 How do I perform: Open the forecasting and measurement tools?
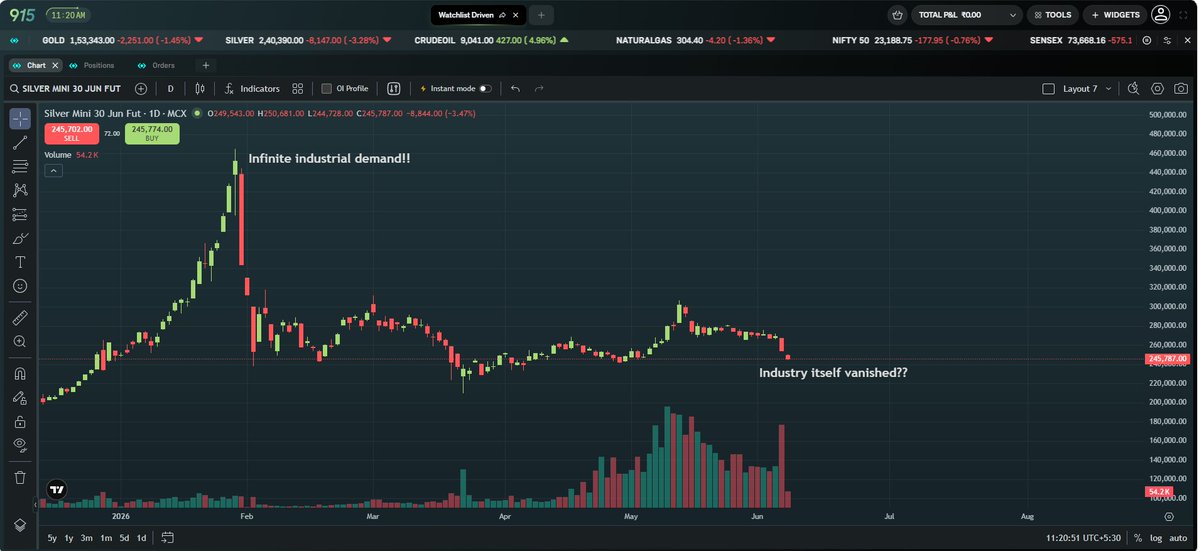pyautogui.click(x=20, y=215)
